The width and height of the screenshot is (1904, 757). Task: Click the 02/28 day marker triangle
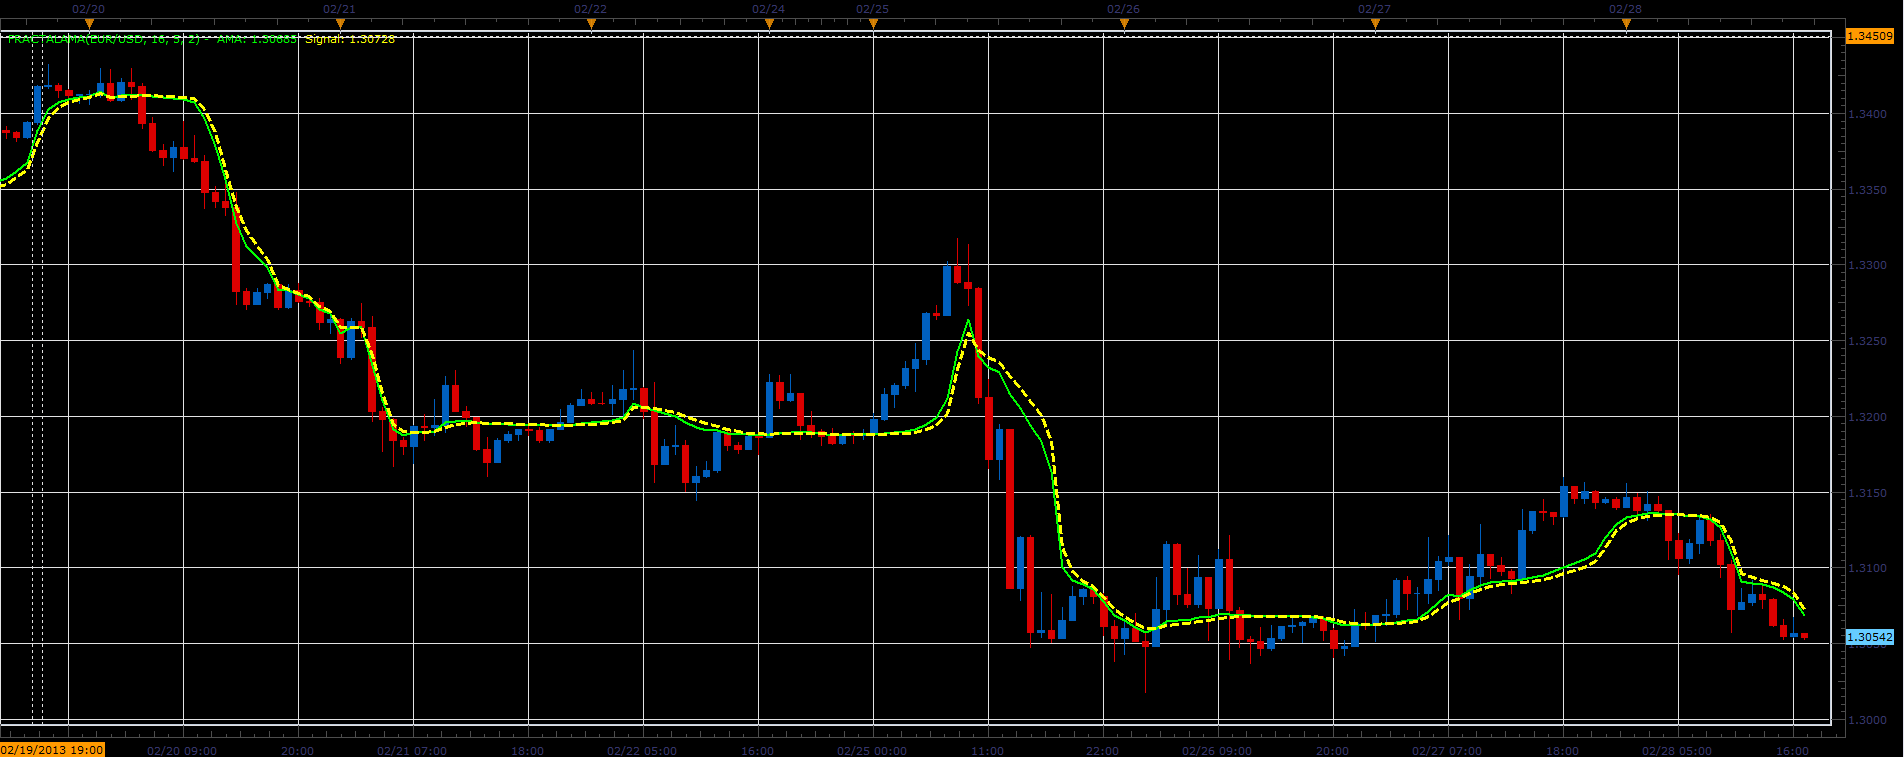pos(1626,23)
